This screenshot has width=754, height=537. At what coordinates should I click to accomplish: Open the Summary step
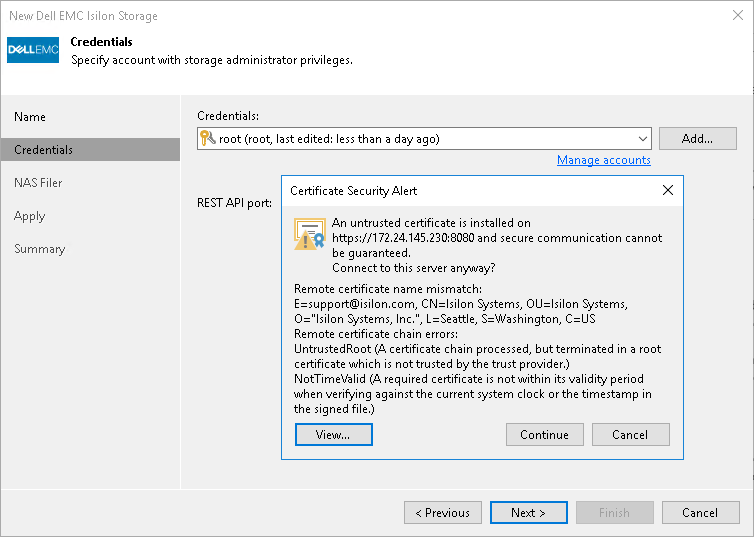[x=40, y=249]
